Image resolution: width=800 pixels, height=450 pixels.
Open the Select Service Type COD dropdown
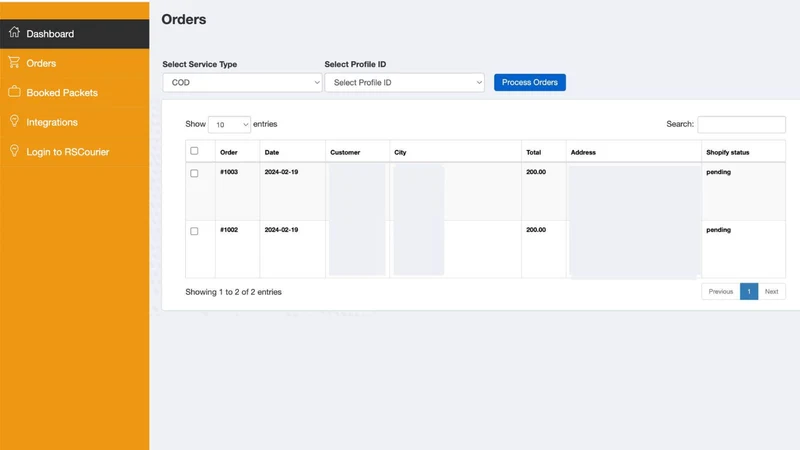click(x=242, y=83)
